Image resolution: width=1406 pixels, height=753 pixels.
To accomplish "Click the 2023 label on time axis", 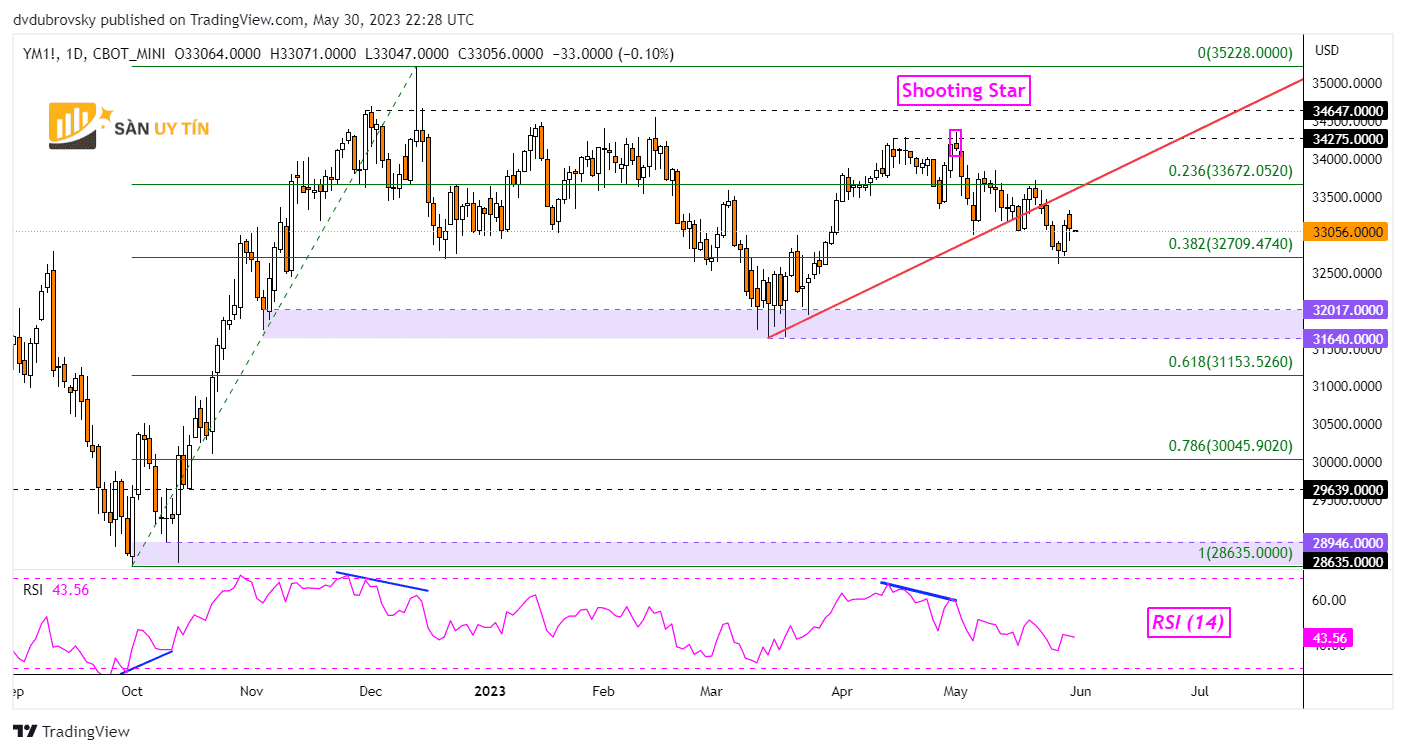I will (489, 690).
